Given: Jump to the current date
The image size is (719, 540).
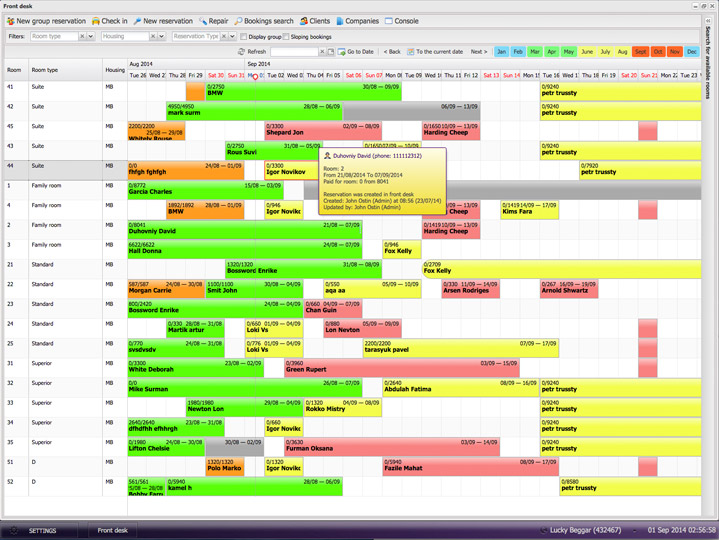Looking at the screenshot, I should click(x=435, y=52).
